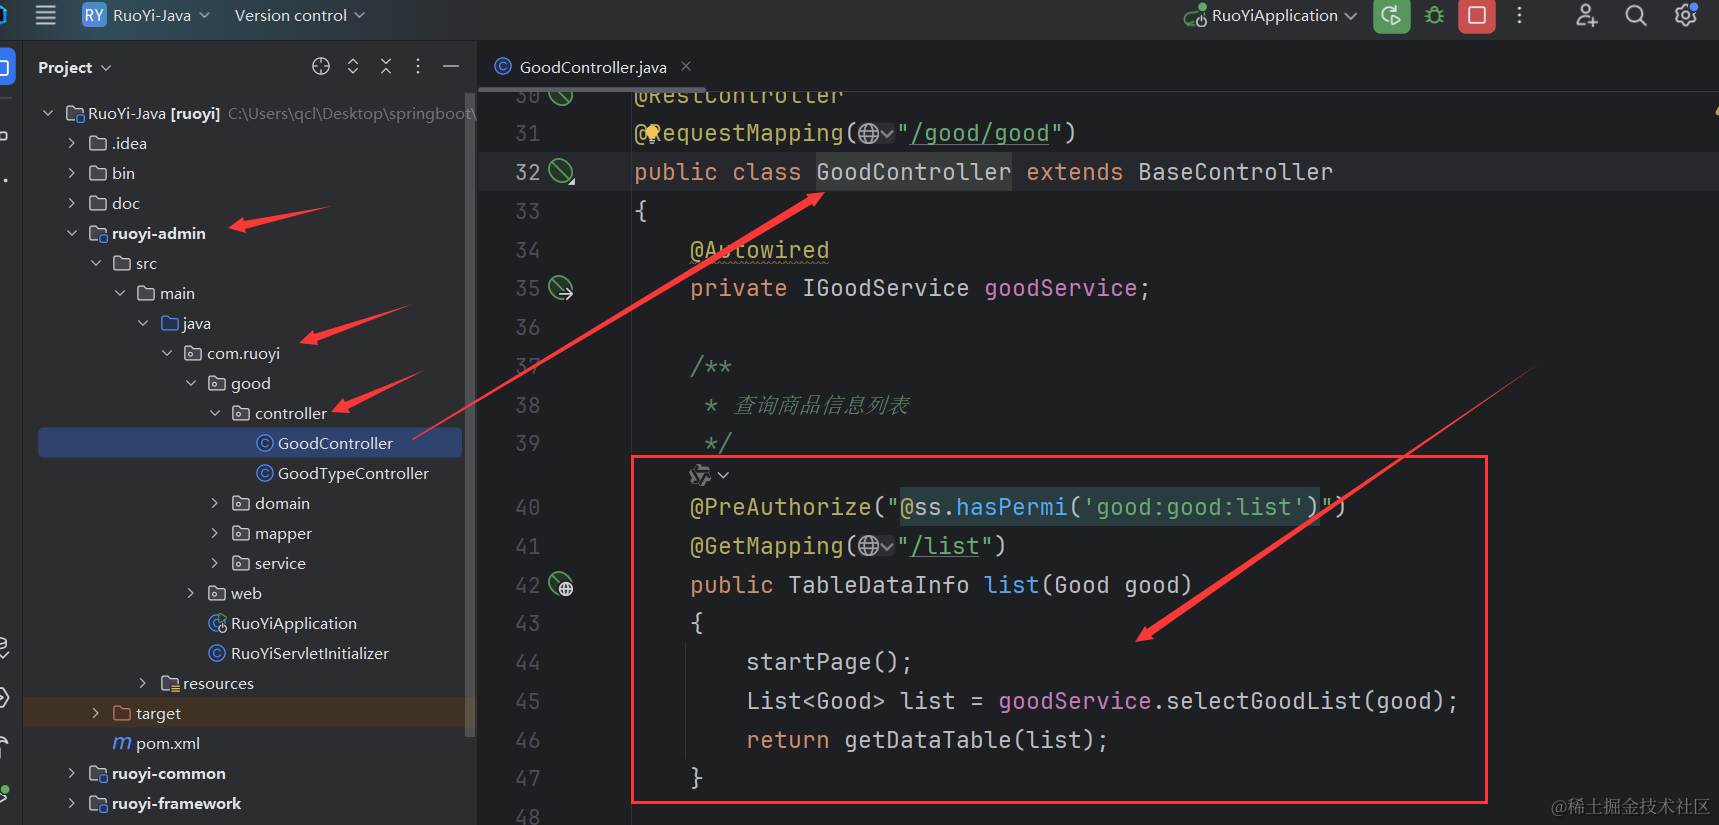Image resolution: width=1719 pixels, height=825 pixels.
Task: Open the Version control dropdown
Action: tap(299, 16)
